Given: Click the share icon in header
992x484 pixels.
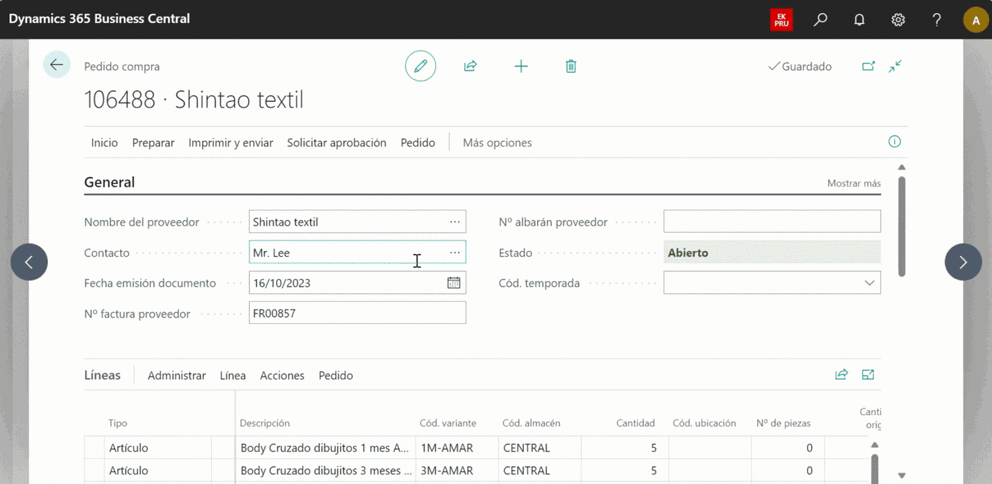Looking at the screenshot, I should click(x=470, y=66).
